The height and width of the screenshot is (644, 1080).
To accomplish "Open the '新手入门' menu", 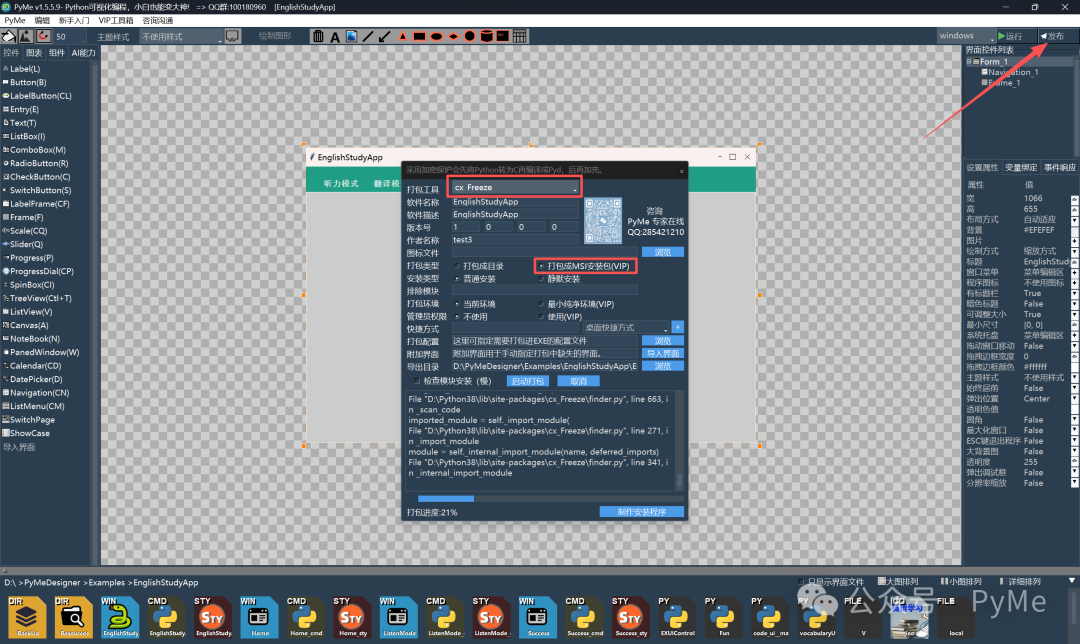I will click(74, 21).
